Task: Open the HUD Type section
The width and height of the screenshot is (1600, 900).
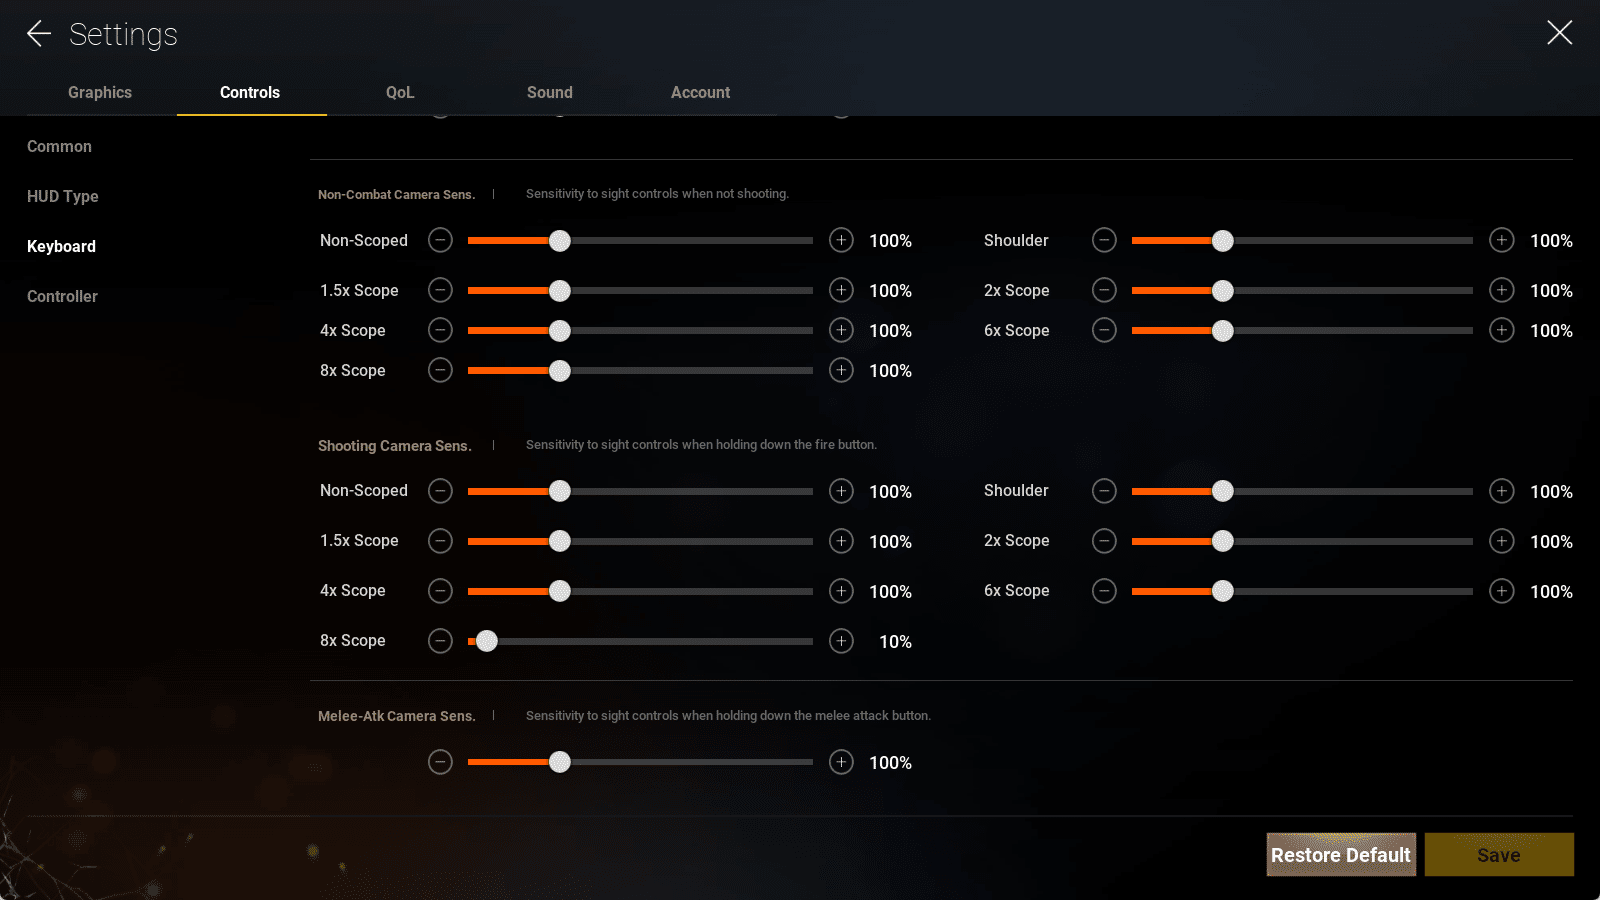Action: tap(62, 196)
